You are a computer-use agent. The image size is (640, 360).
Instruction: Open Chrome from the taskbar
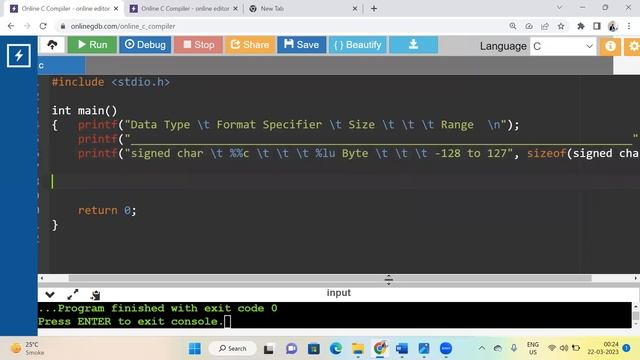pyautogui.click(x=380, y=348)
